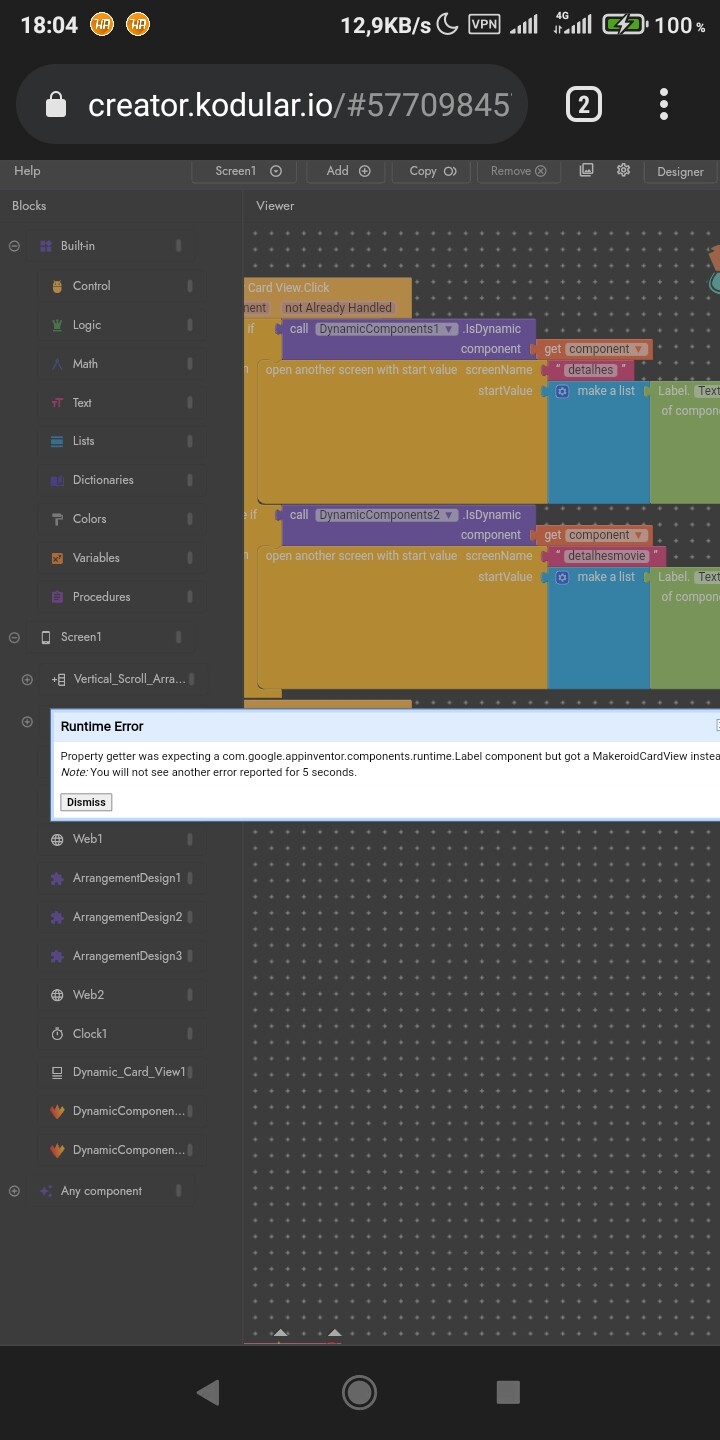The height and width of the screenshot is (1440, 720).
Task: Open the Colors blocks category
Action: (x=89, y=519)
